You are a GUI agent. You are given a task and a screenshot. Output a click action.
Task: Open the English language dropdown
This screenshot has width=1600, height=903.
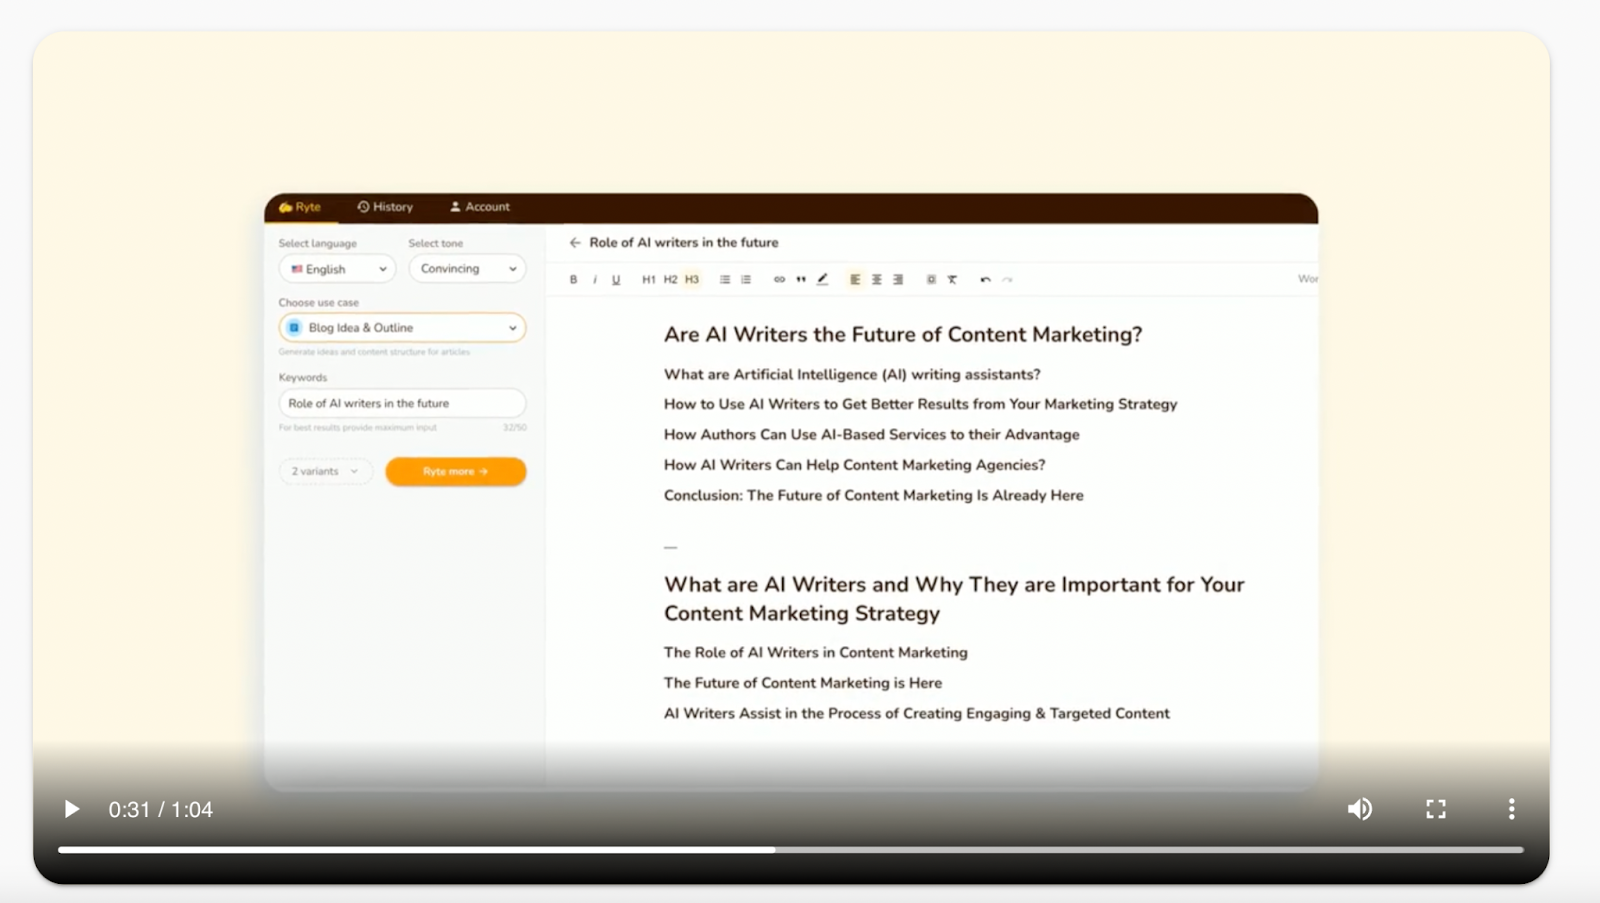(x=337, y=269)
